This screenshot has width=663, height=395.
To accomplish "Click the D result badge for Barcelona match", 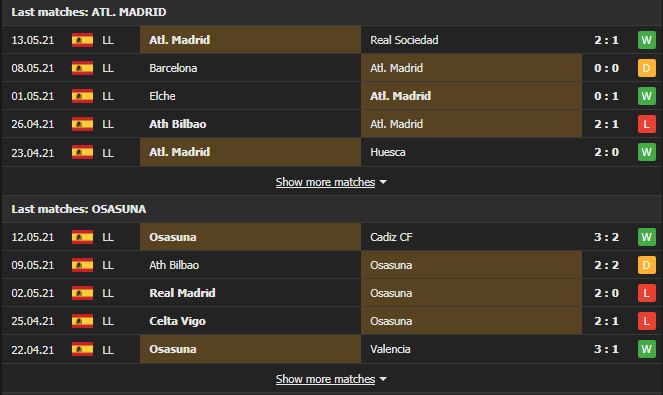I will [x=647, y=68].
